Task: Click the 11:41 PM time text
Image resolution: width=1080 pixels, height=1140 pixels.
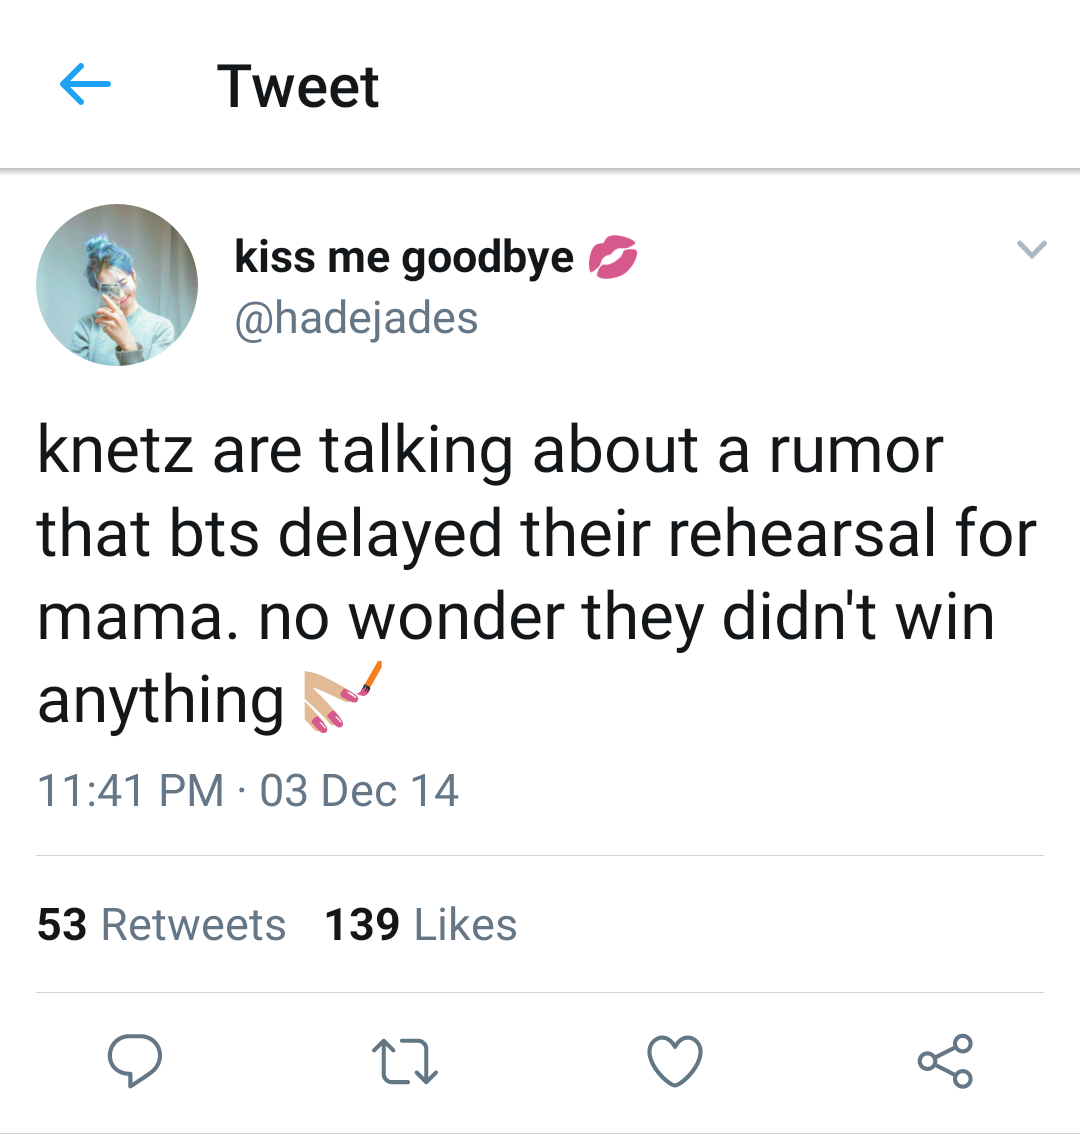Action: click(x=131, y=790)
